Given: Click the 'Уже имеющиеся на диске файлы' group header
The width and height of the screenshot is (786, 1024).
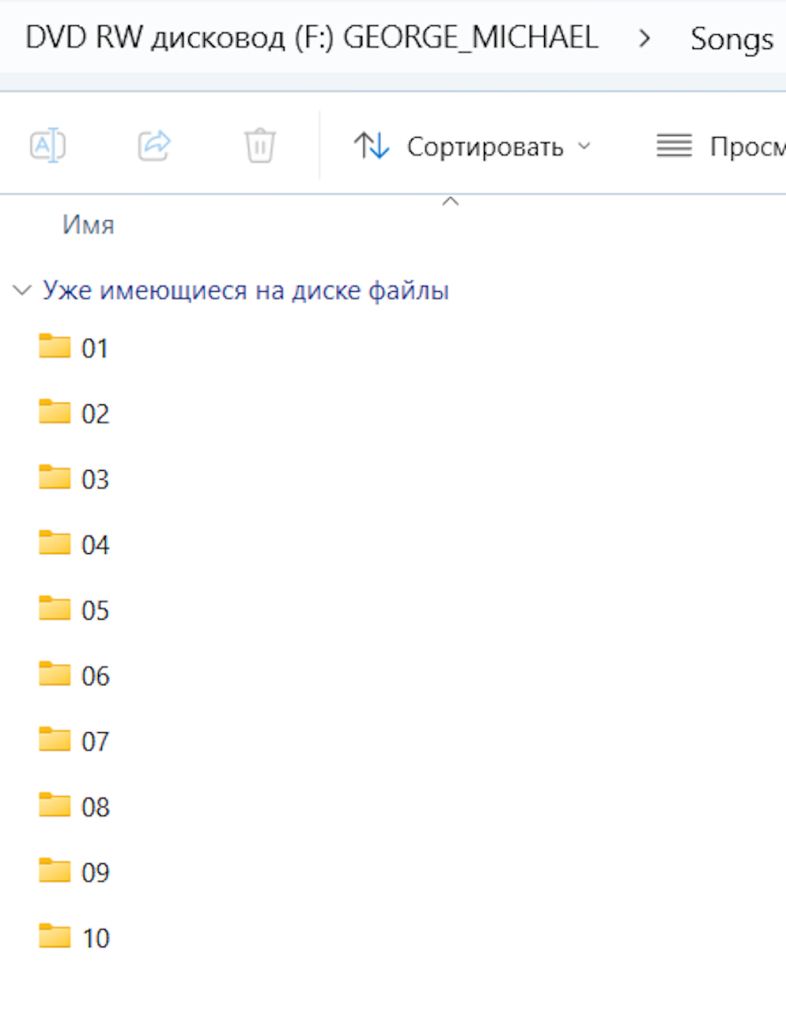Looking at the screenshot, I should pyautogui.click(x=245, y=291).
